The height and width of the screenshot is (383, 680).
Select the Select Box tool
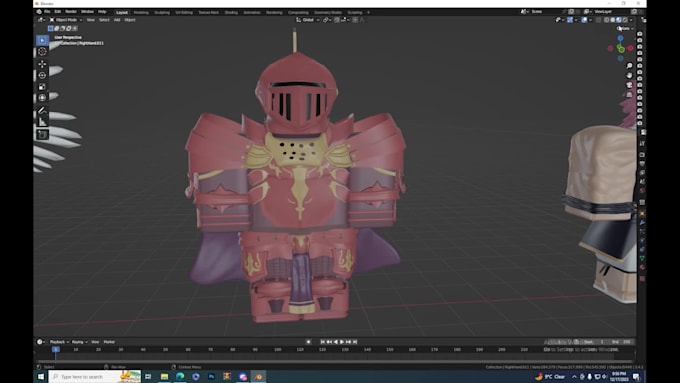coord(42,40)
